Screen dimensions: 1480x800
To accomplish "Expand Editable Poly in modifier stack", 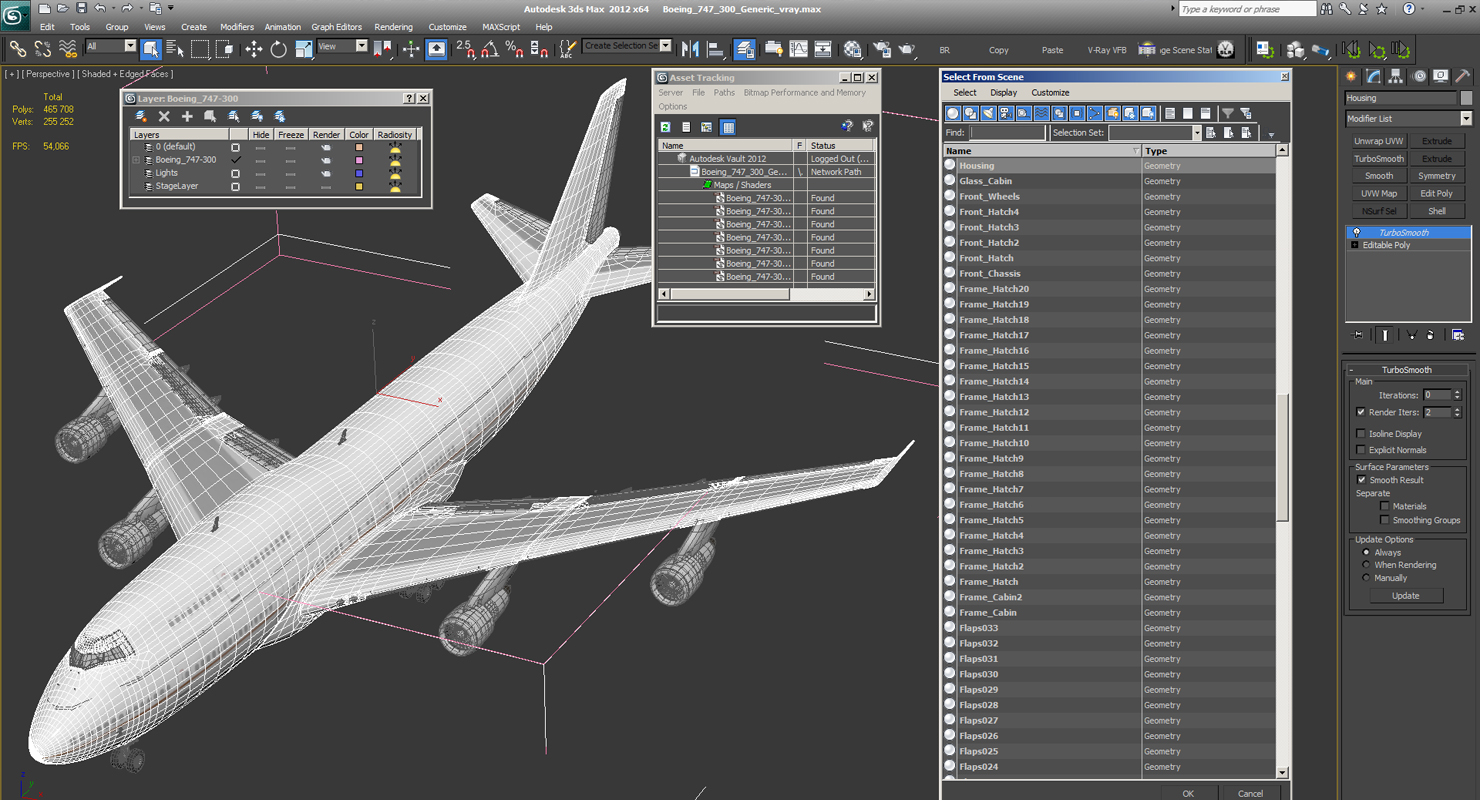I will (x=1355, y=245).
